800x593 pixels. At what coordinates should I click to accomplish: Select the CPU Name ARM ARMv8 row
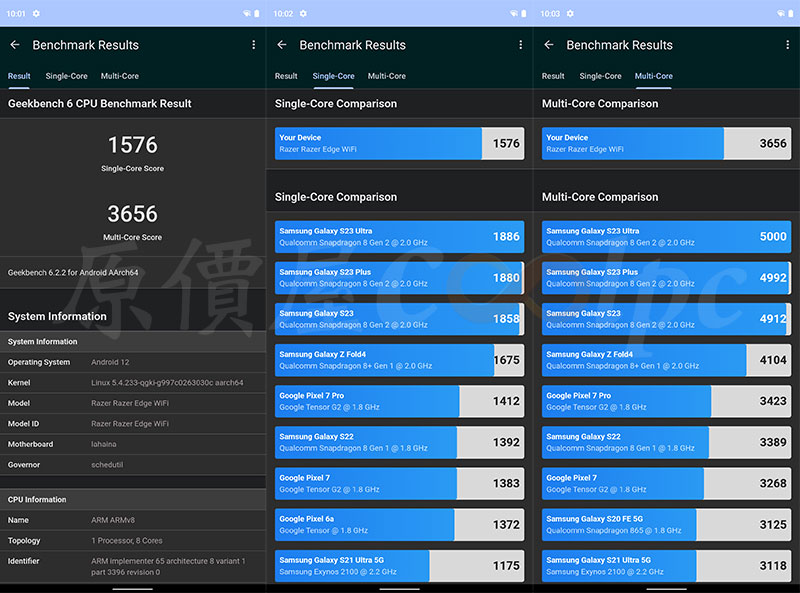[x=133, y=520]
